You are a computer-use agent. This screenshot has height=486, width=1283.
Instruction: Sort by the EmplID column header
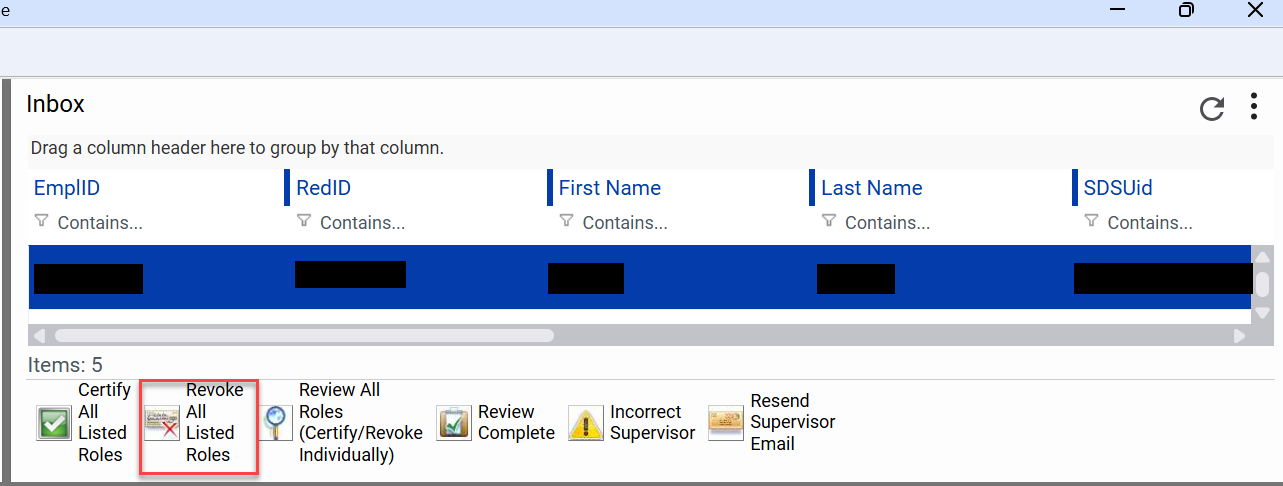point(67,188)
